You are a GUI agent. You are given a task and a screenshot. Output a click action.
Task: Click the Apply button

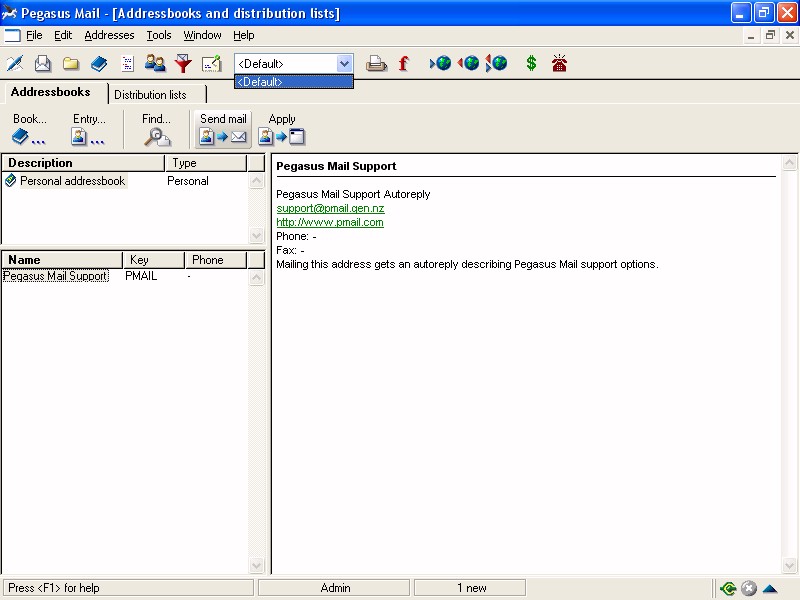282,129
